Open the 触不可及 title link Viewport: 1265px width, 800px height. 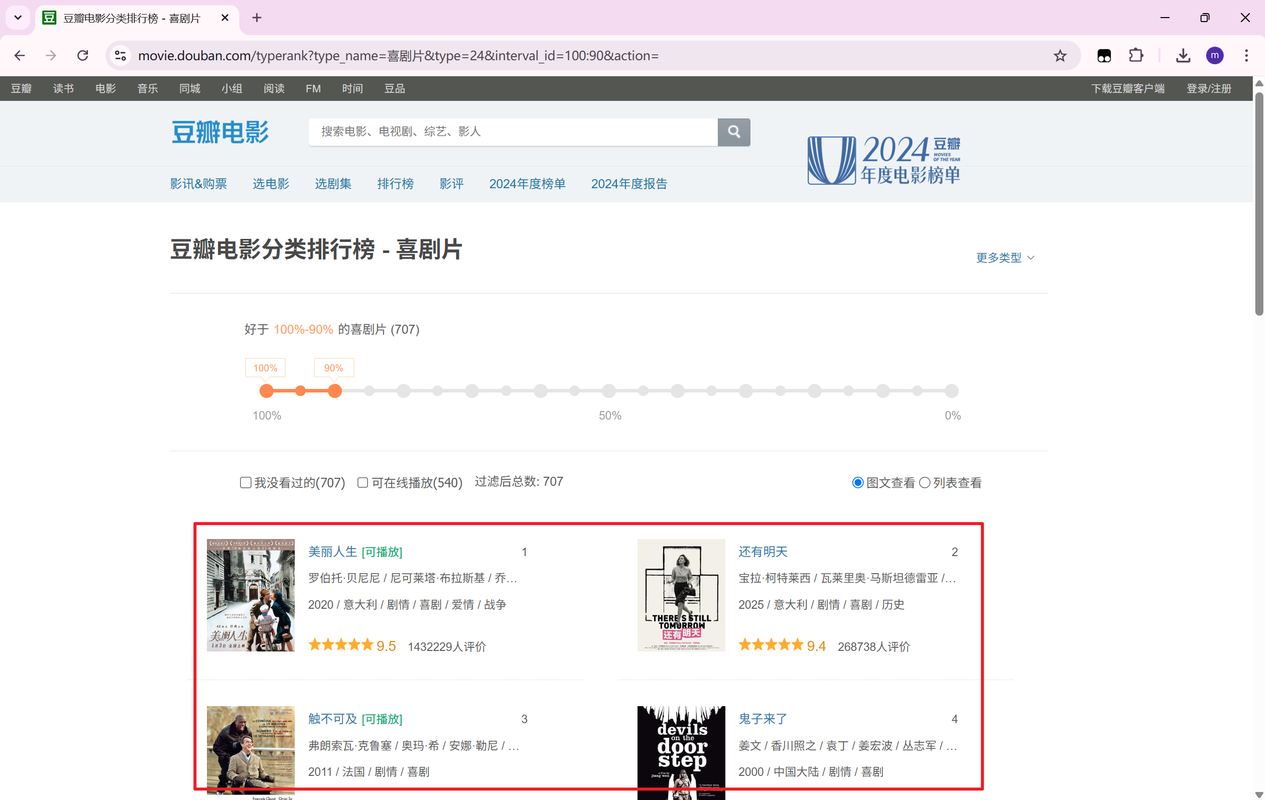click(x=333, y=719)
